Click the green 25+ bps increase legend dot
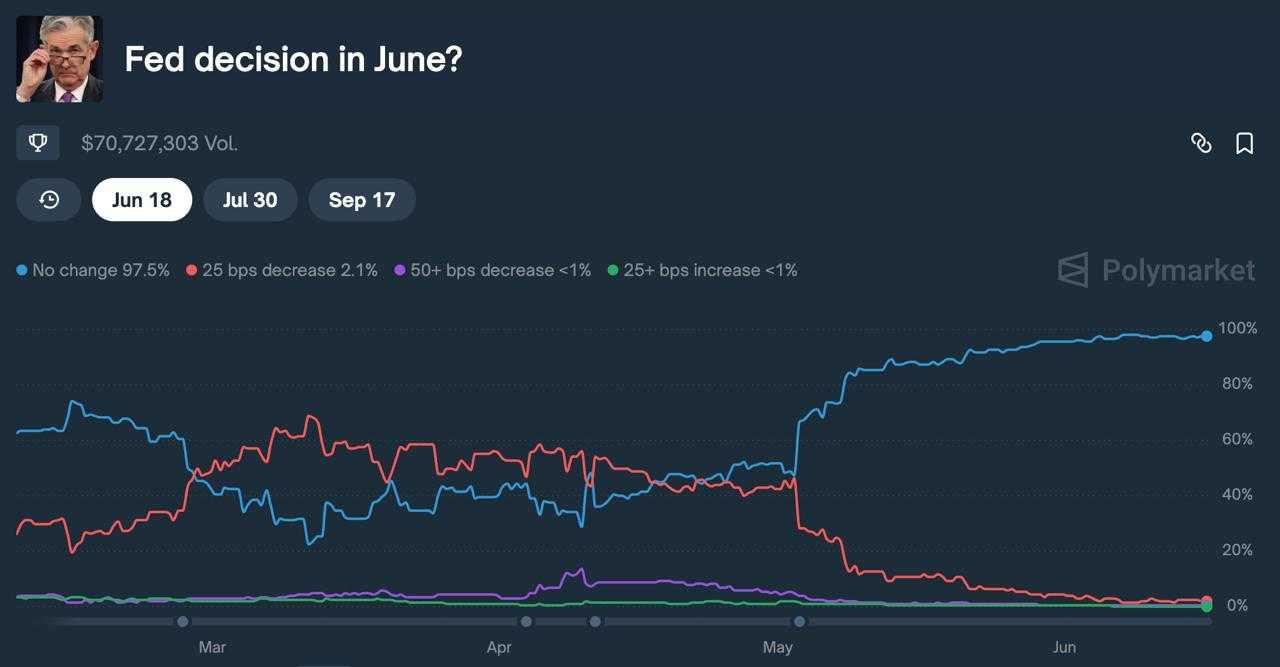1280x667 pixels. [x=613, y=270]
